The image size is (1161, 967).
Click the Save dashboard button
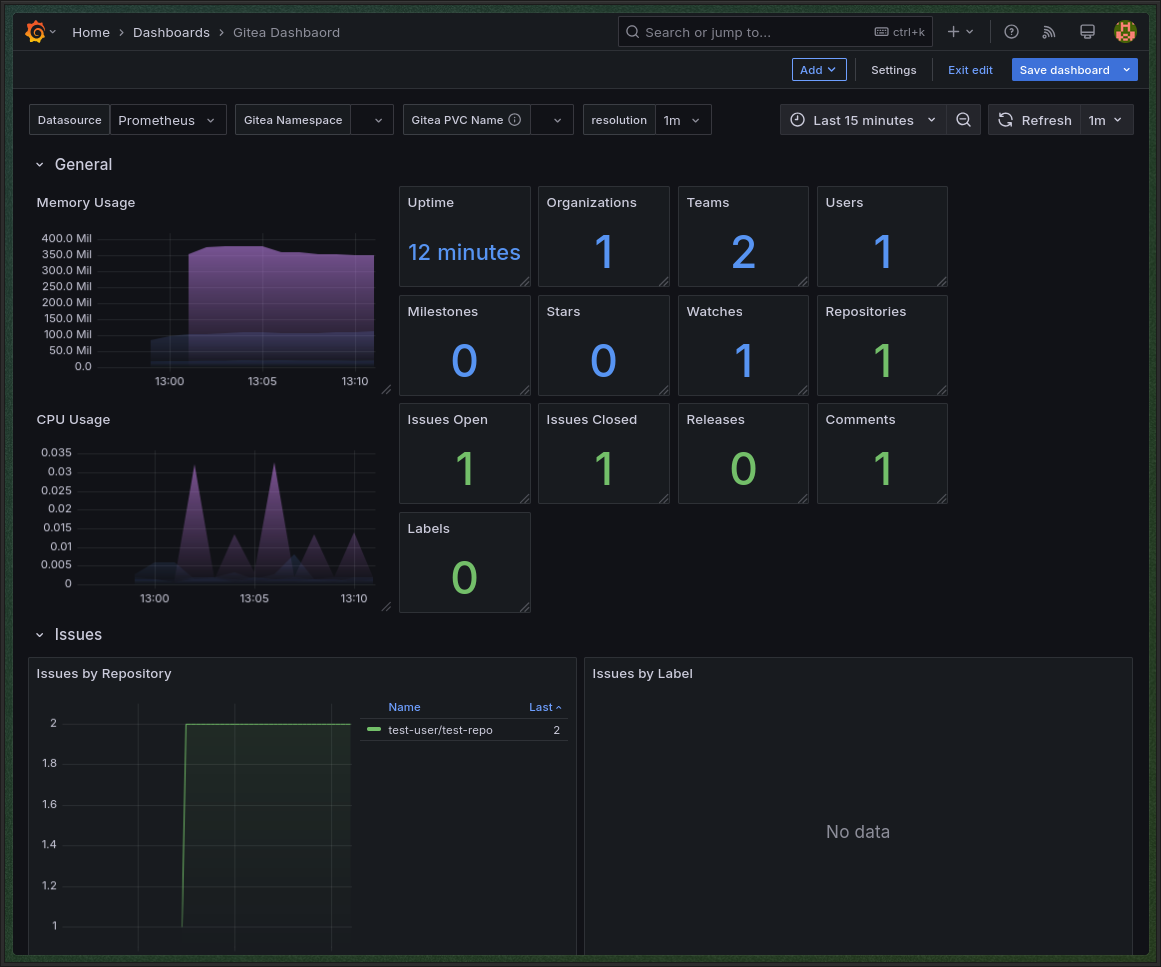1064,70
